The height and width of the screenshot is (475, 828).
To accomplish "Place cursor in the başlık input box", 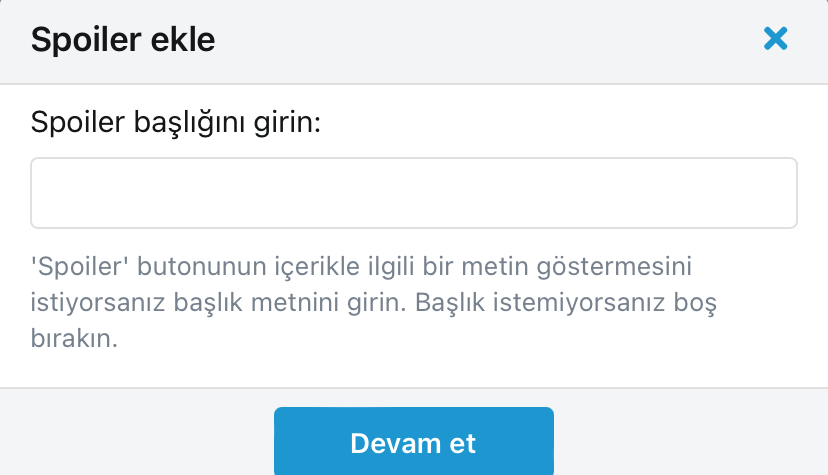I will pyautogui.click(x=413, y=193).
